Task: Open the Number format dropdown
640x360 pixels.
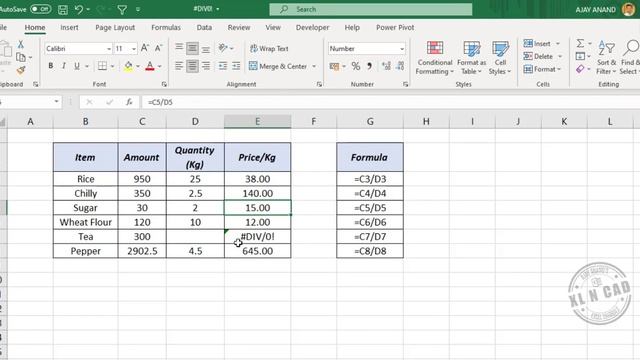Action: click(x=402, y=49)
